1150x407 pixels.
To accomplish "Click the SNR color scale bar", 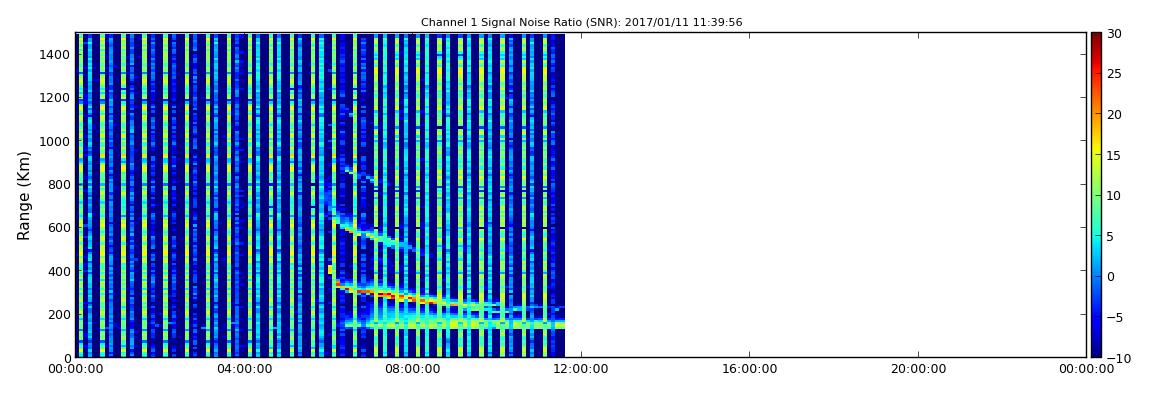I will 1096,195.
